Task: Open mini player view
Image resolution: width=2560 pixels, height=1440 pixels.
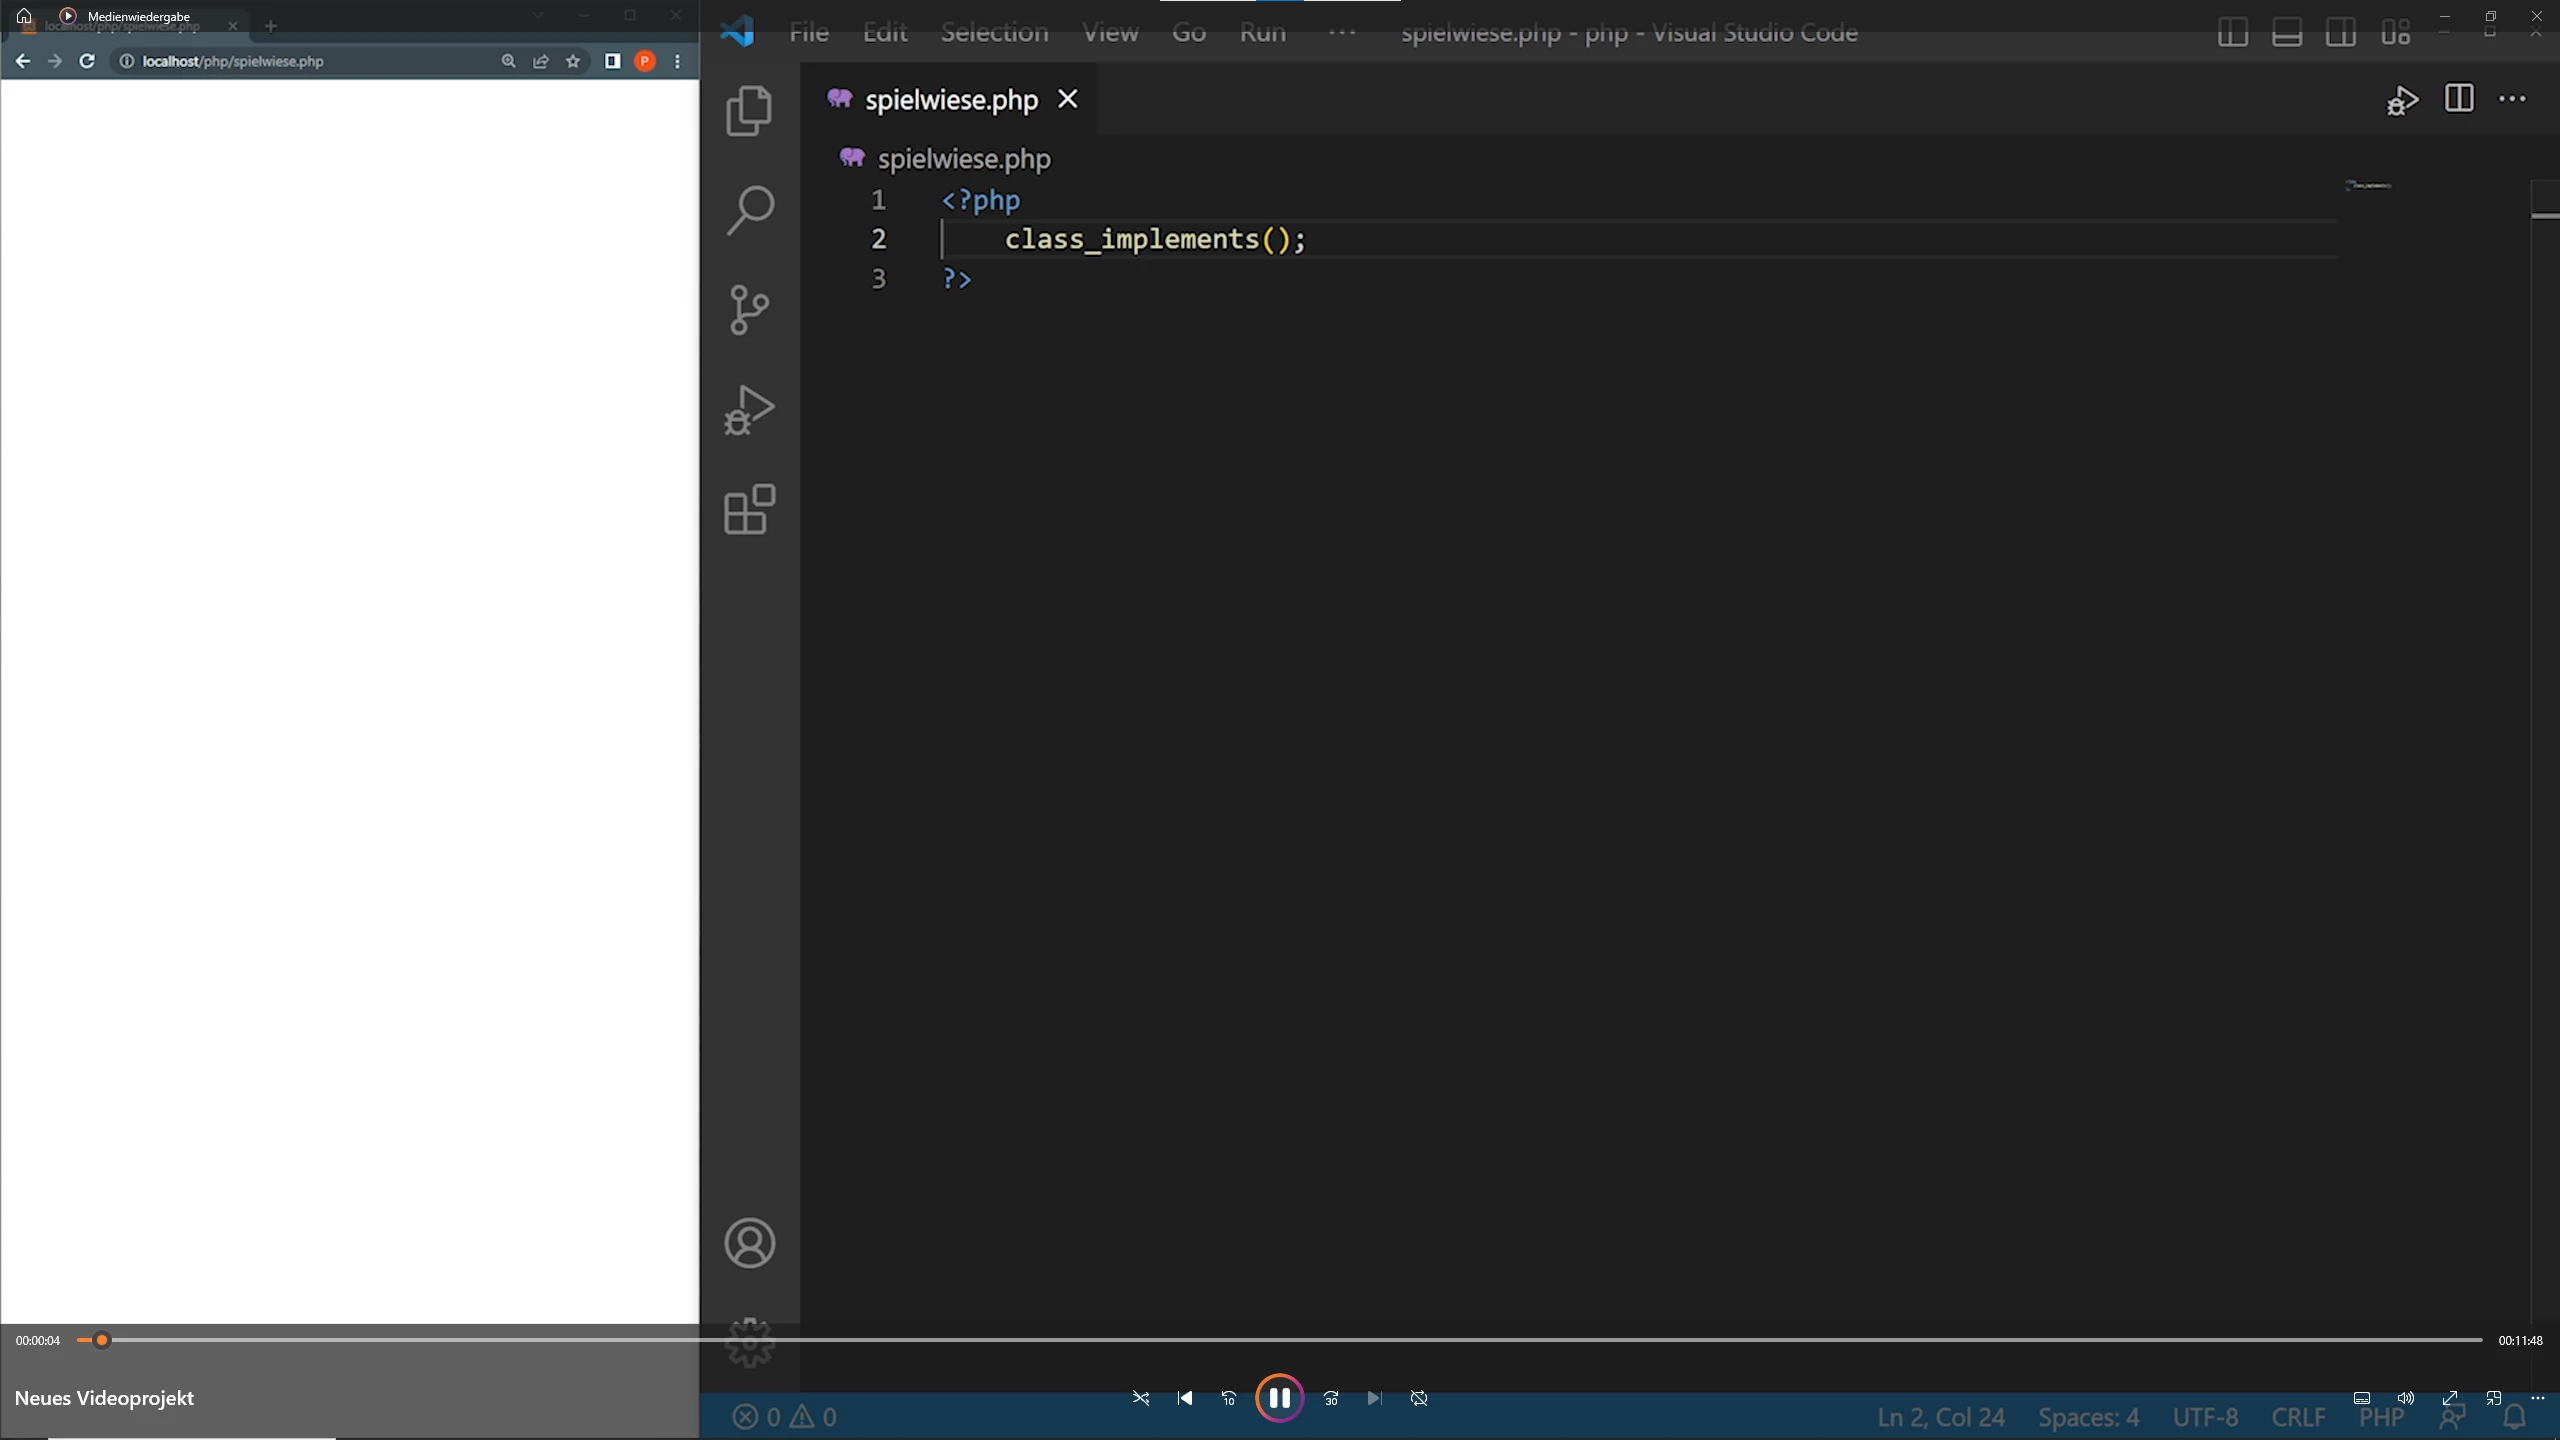Action: [2494, 1398]
